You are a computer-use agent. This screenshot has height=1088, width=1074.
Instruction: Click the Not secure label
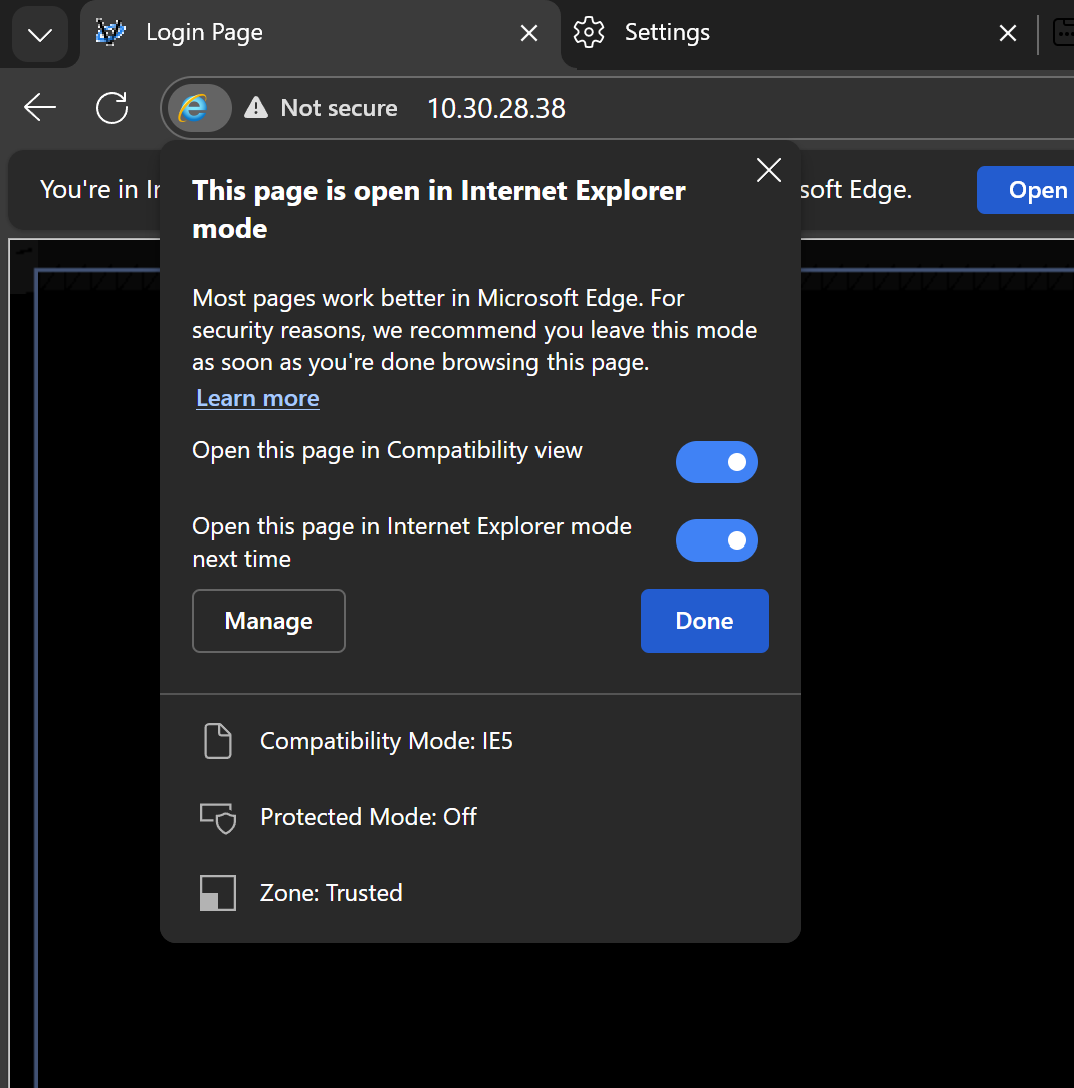tap(339, 108)
